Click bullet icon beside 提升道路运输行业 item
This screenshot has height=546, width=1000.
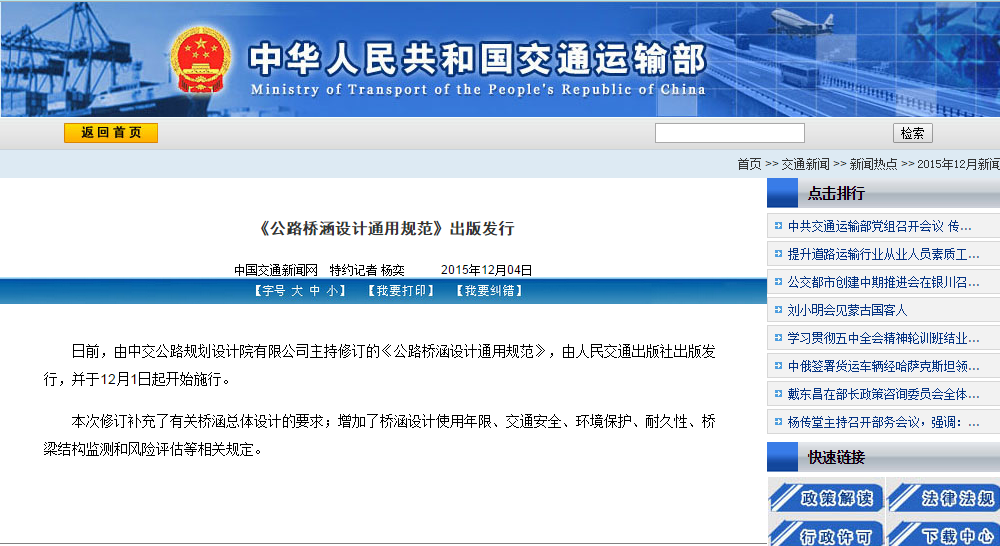coord(778,253)
